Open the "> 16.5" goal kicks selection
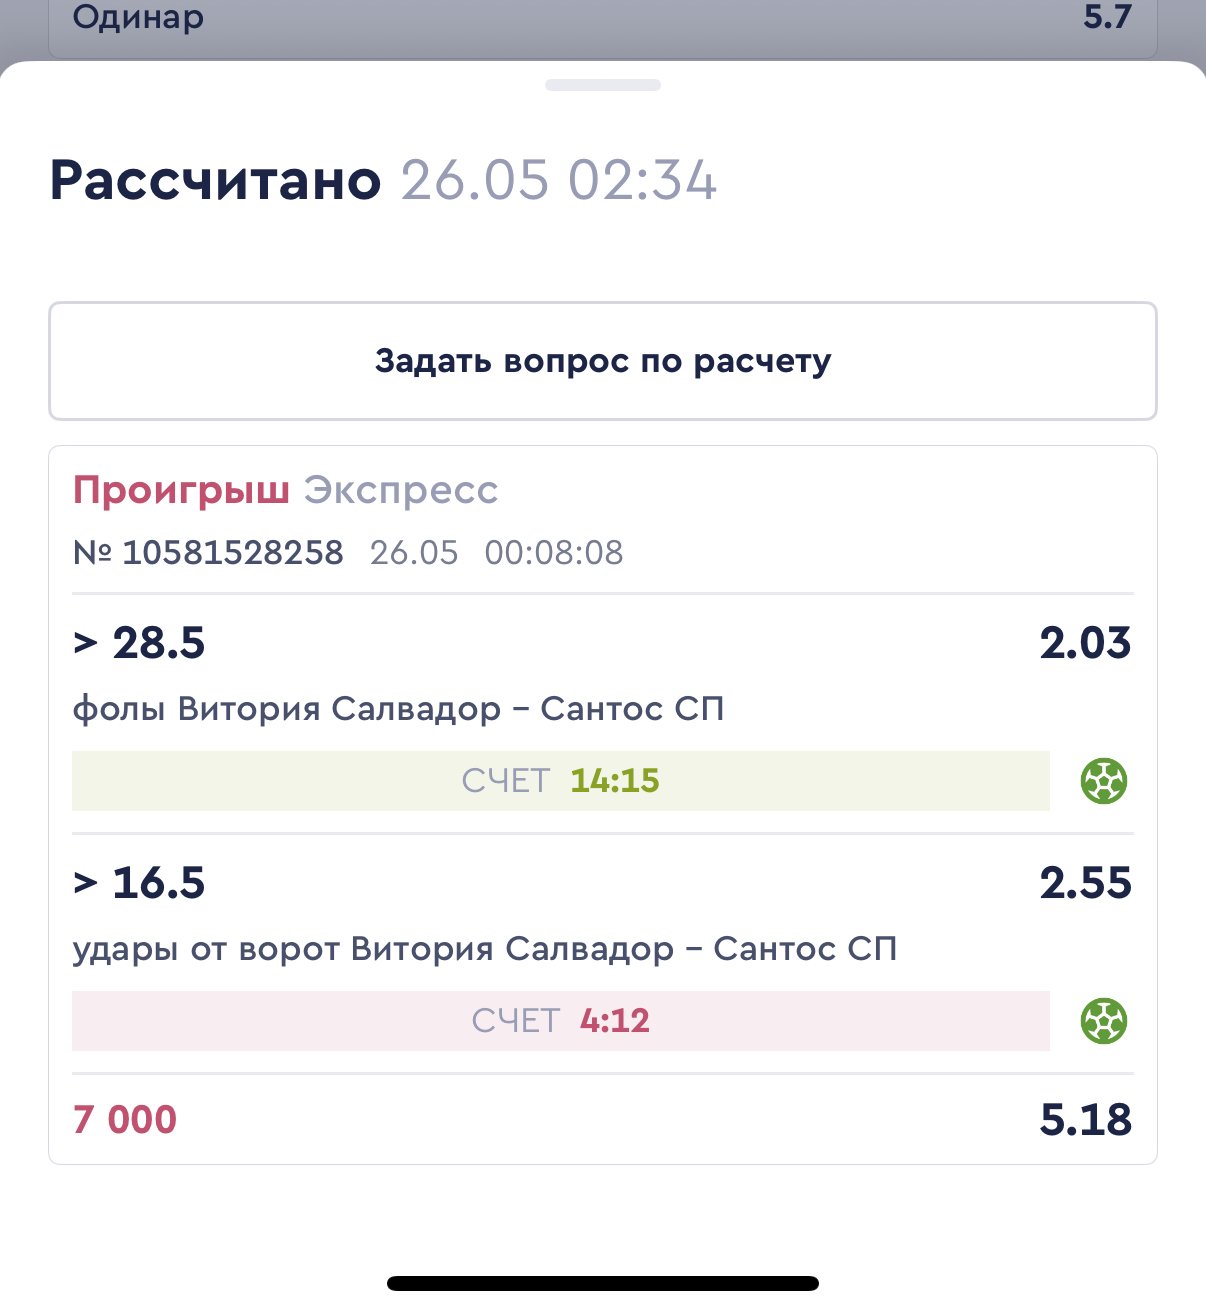This screenshot has height=1315, width=1206. [139, 883]
